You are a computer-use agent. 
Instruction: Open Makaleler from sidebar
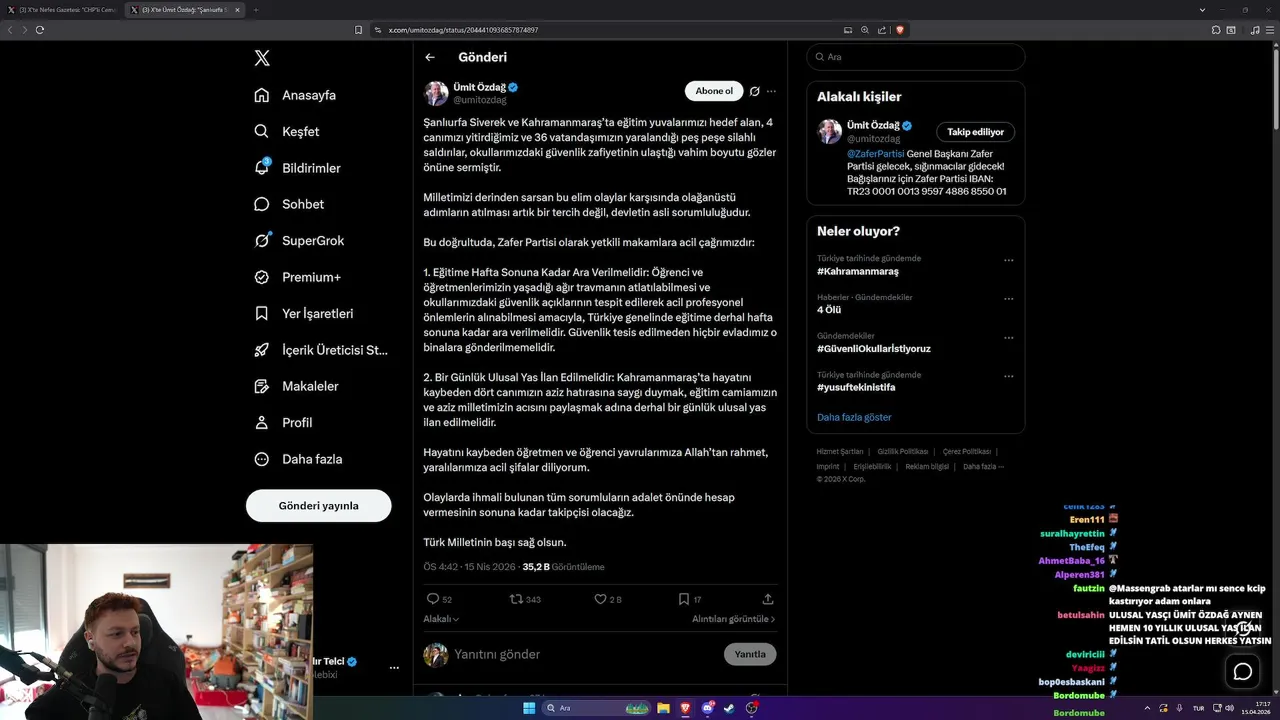pyautogui.click(x=296, y=386)
